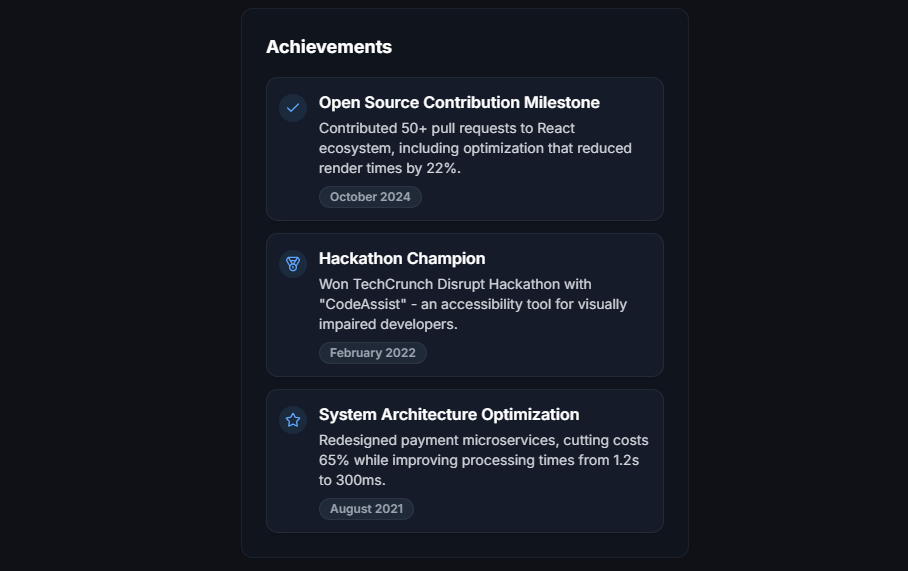Click the "CodeAssist" accessibility tool text

(473, 305)
